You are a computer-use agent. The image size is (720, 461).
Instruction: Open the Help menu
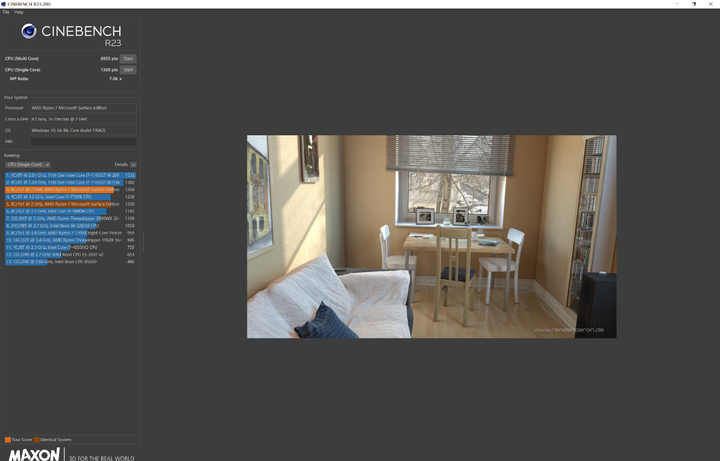(19, 12)
